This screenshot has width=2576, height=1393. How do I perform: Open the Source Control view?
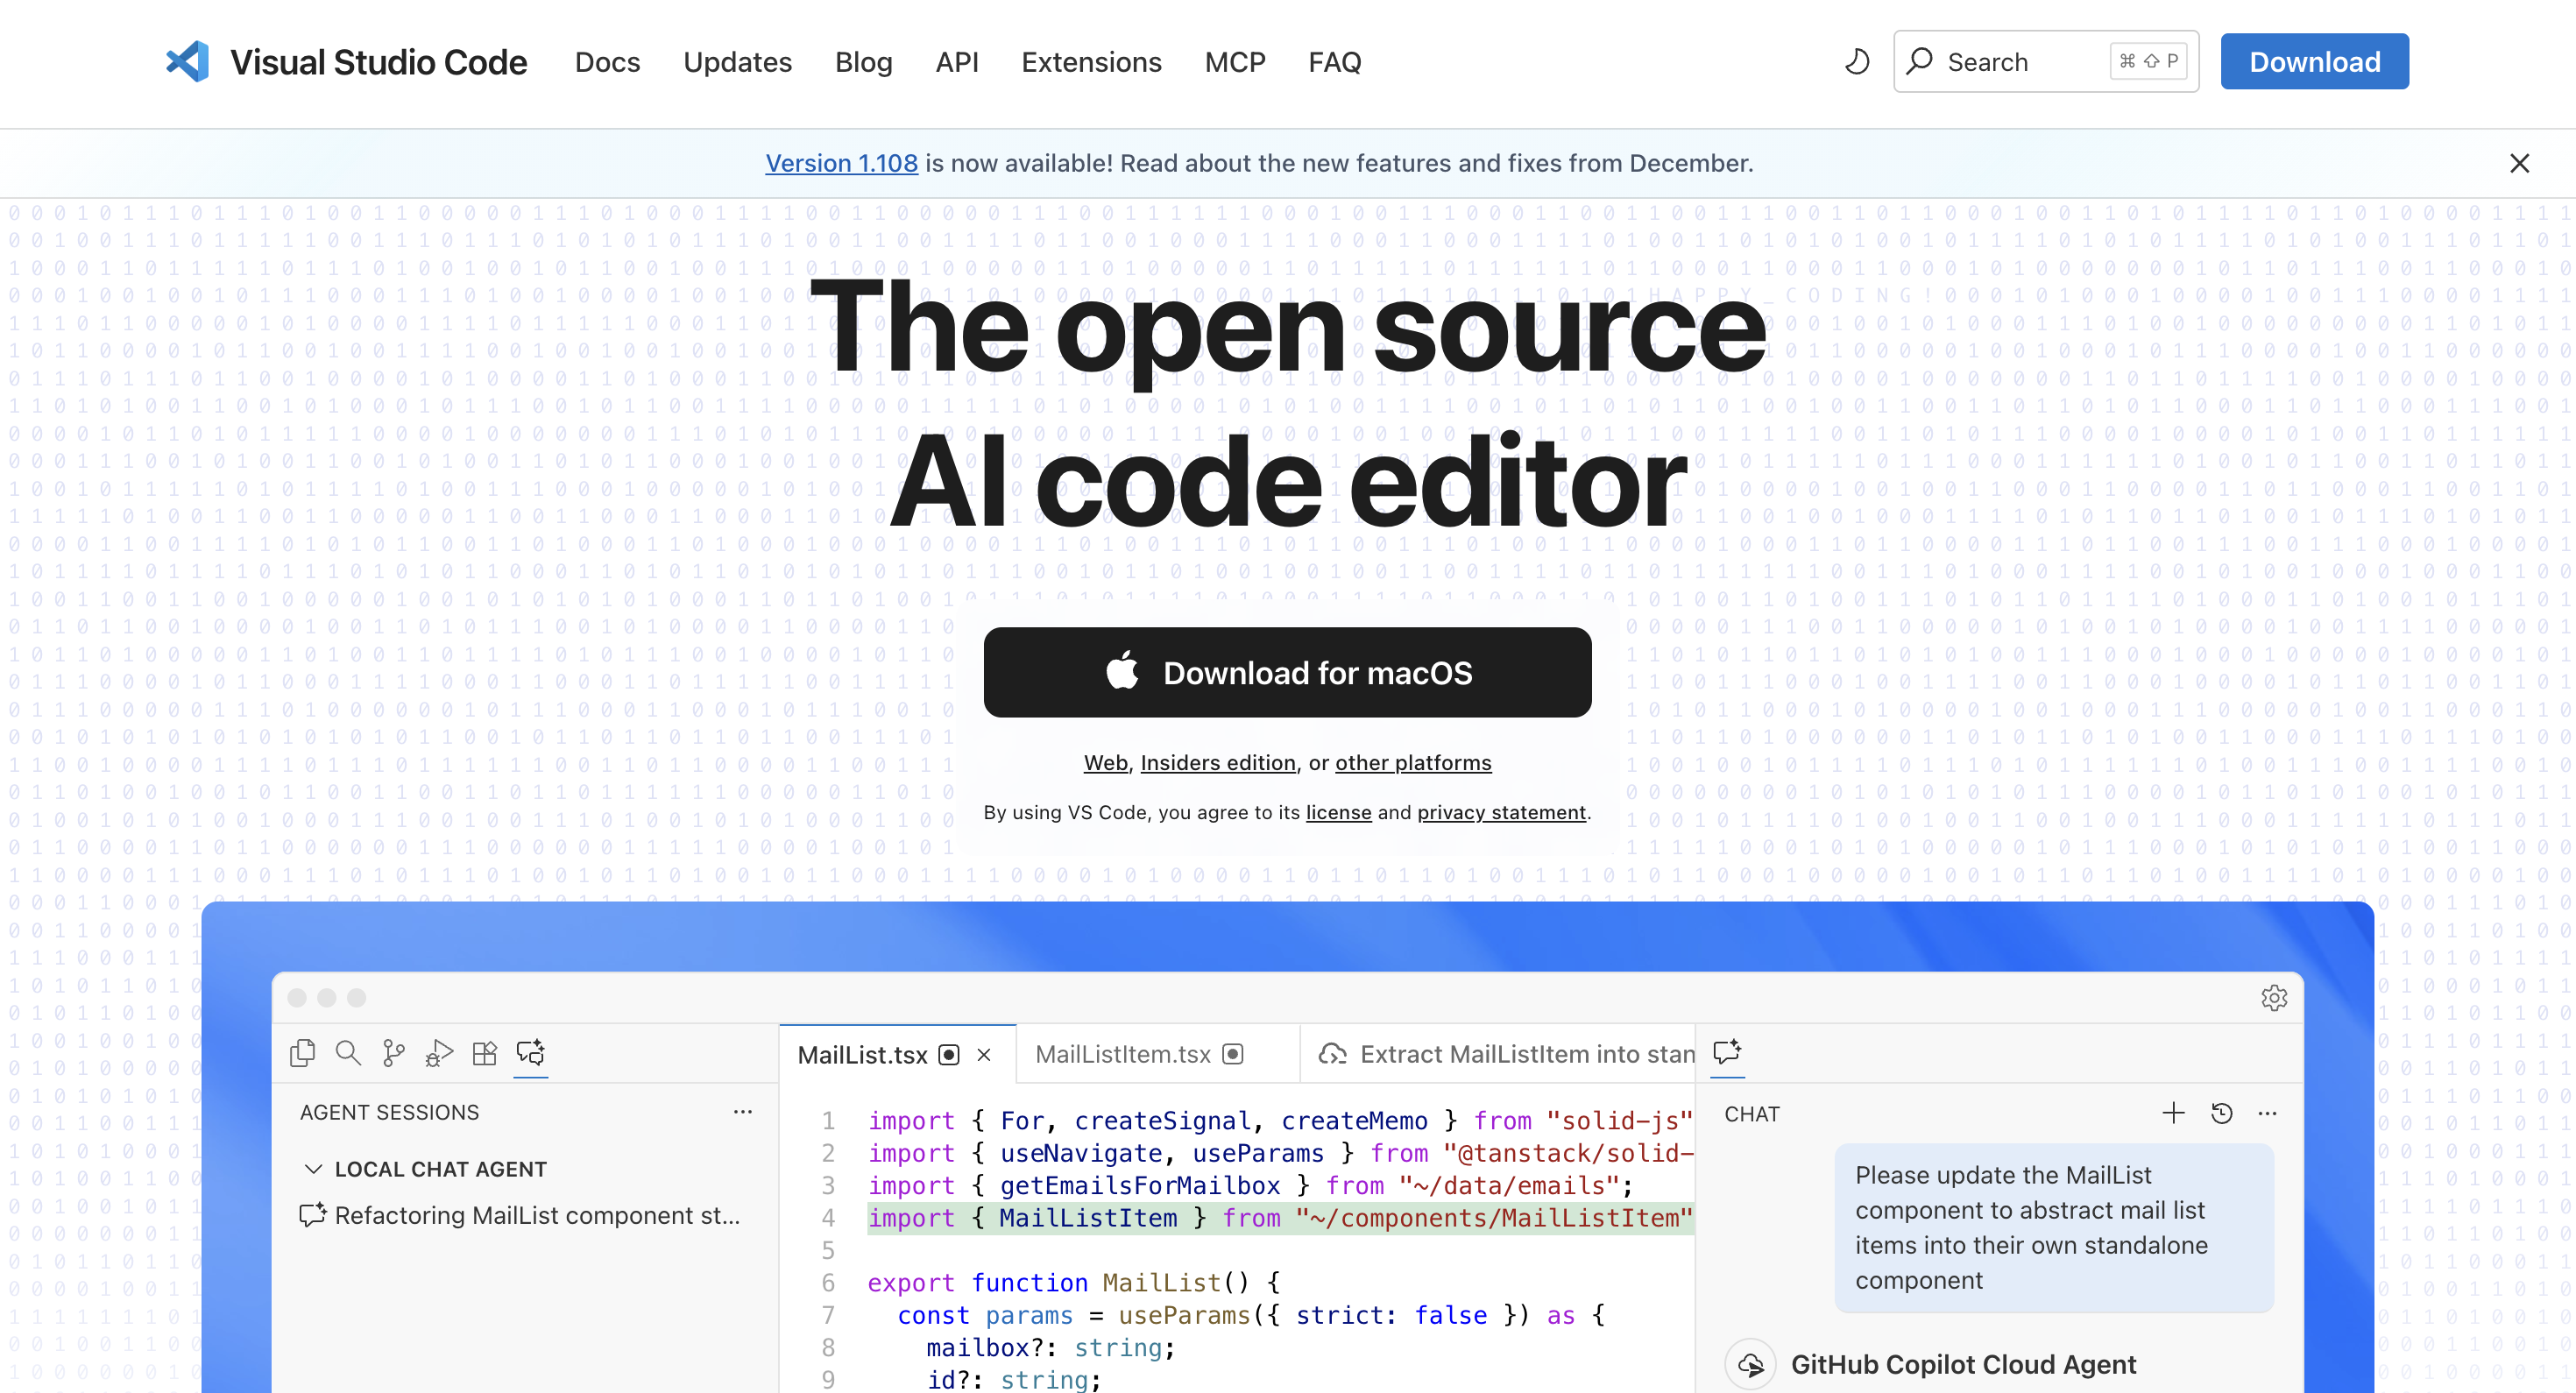click(x=393, y=1053)
